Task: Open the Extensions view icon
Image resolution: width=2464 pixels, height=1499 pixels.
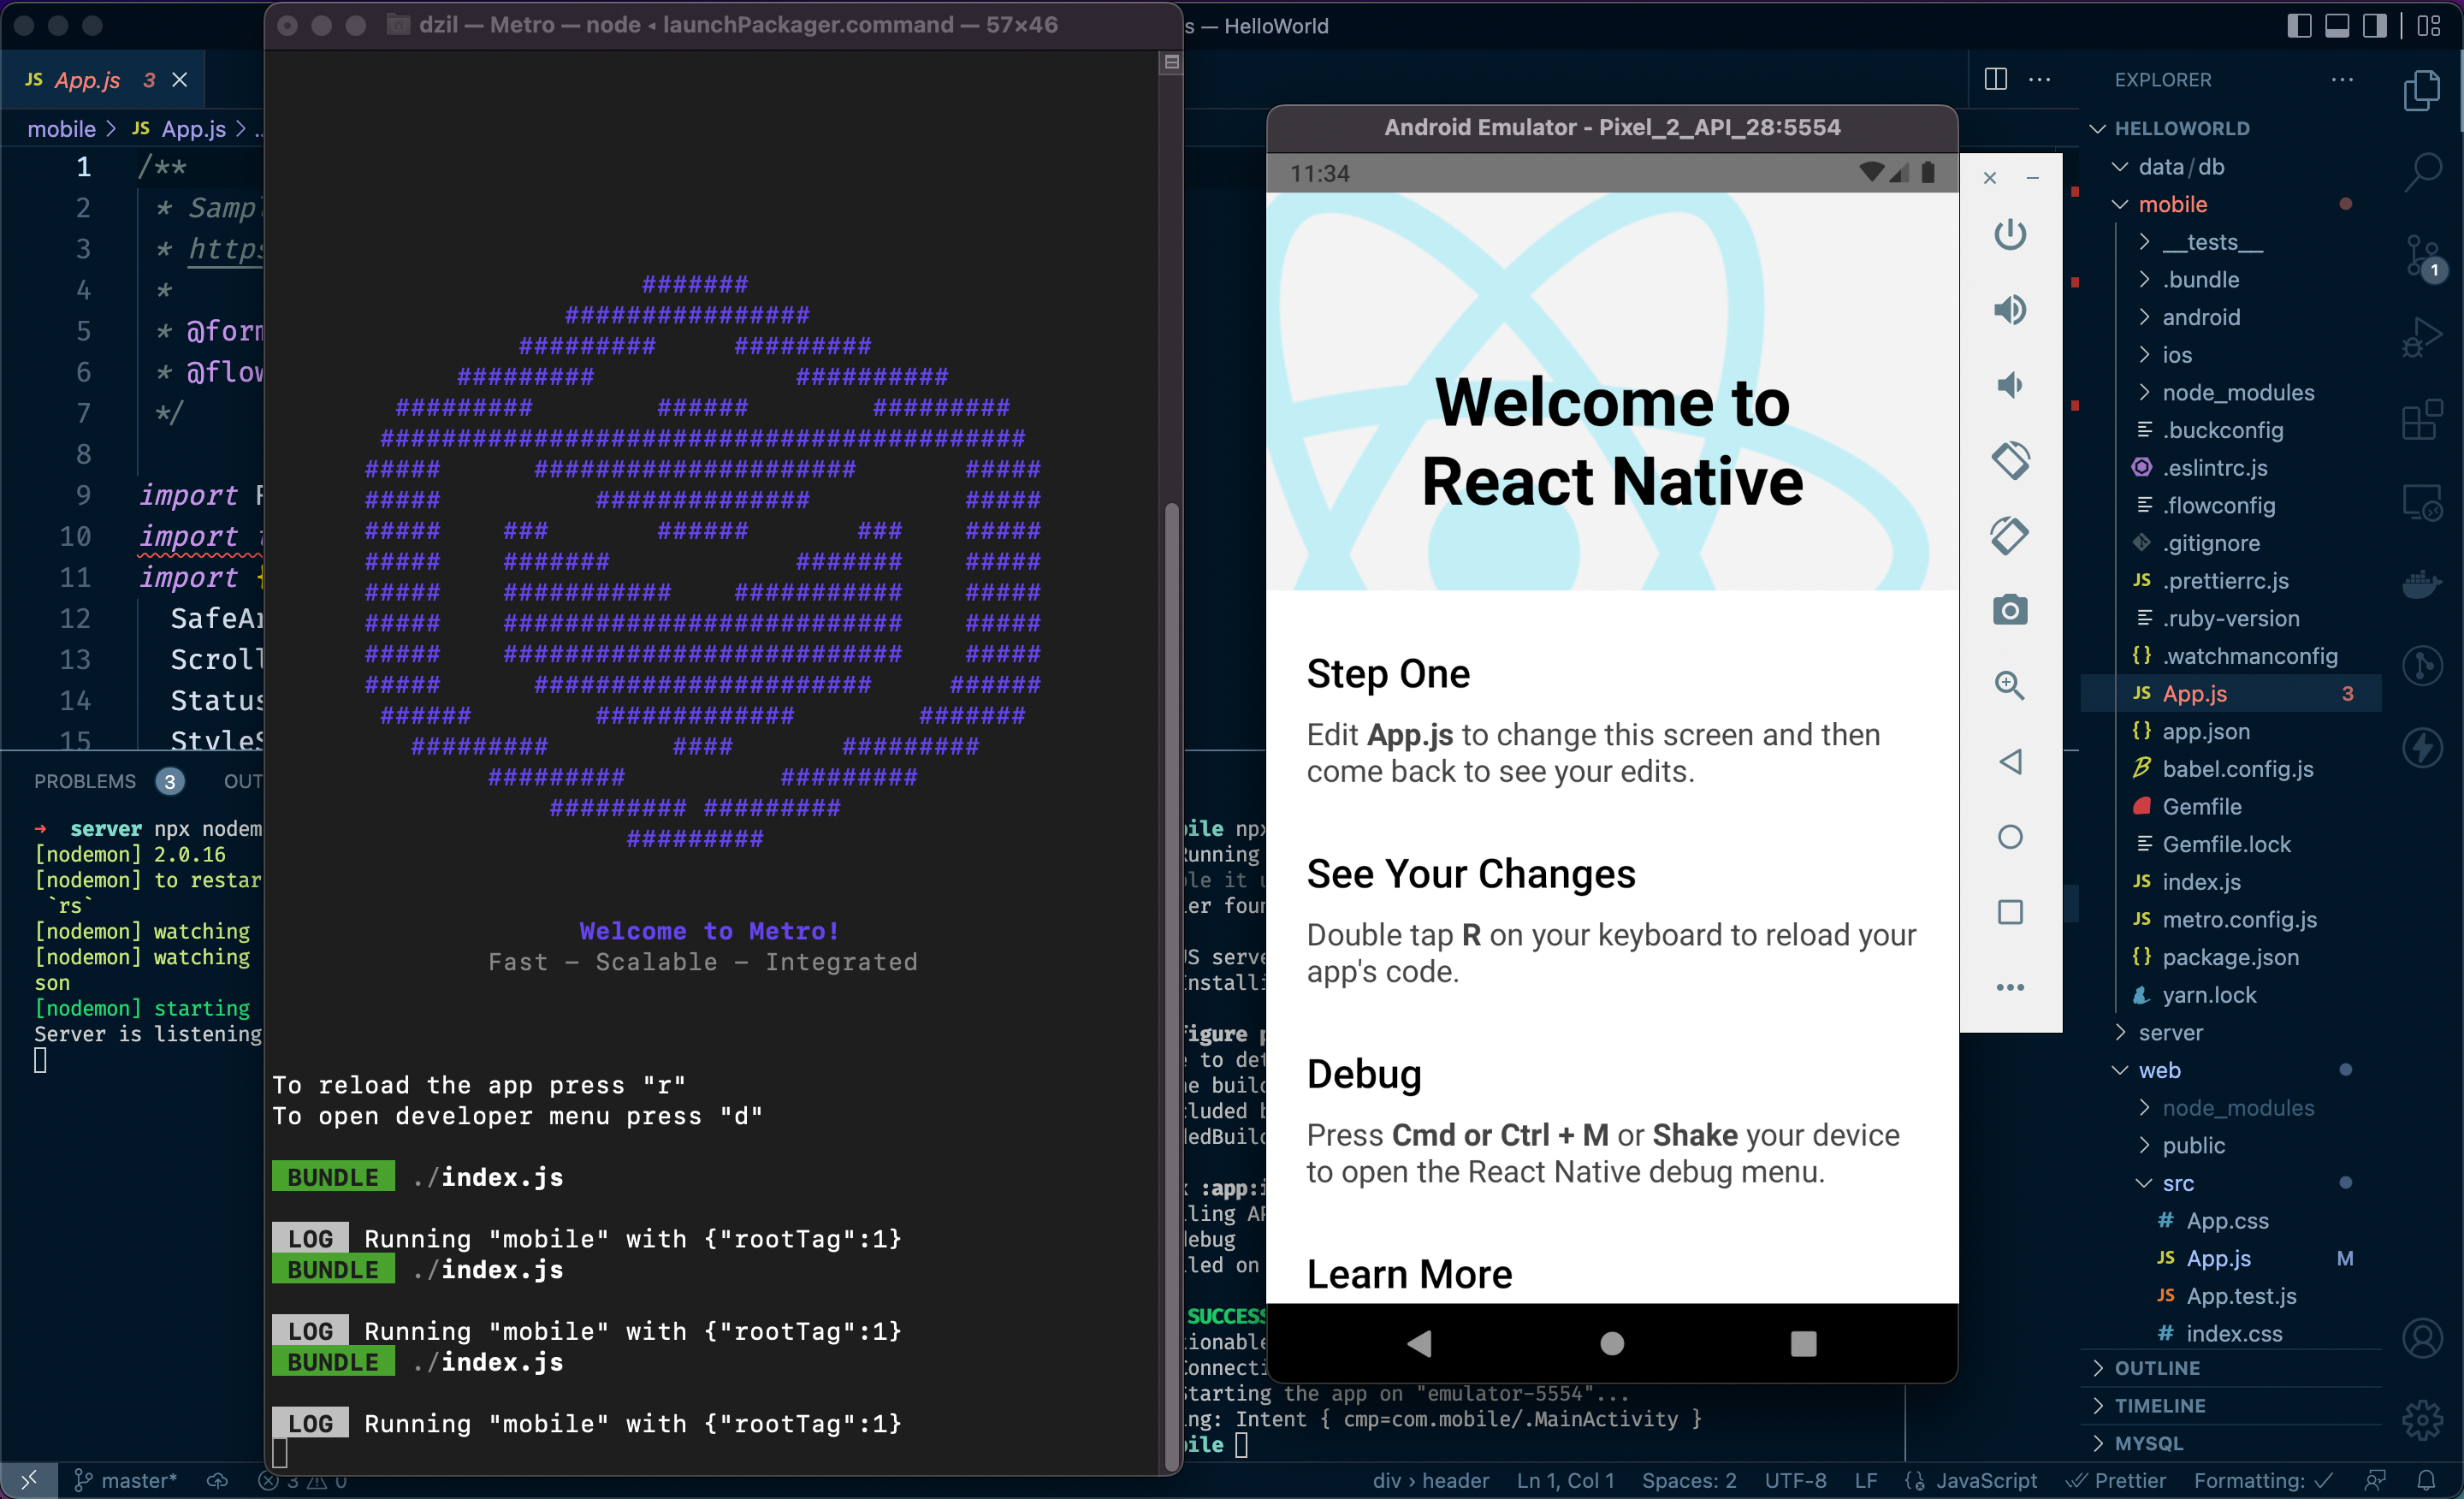Action: coord(2424,420)
